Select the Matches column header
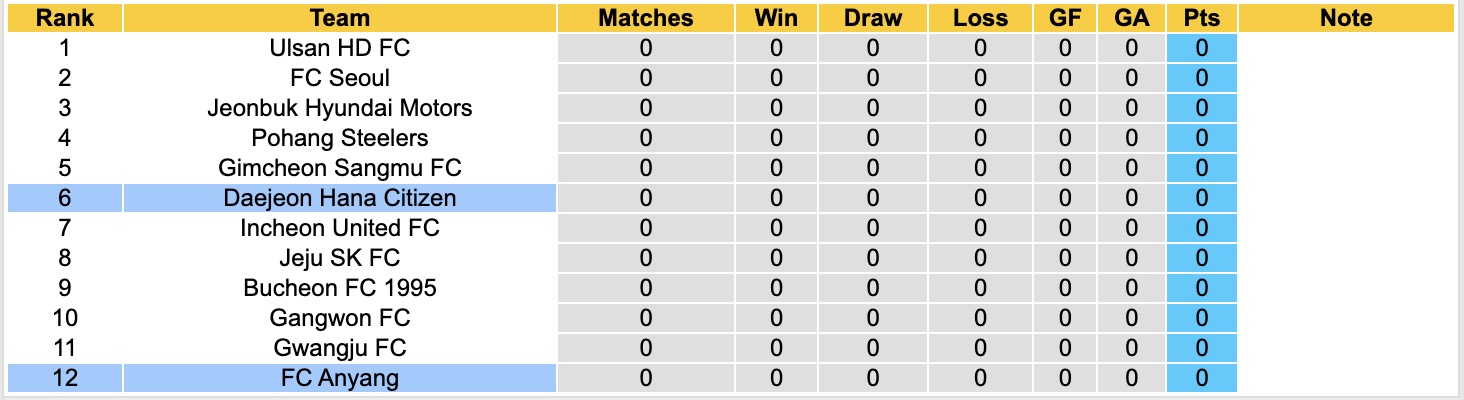The height and width of the screenshot is (400, 1464). click(x=645, y=18)
